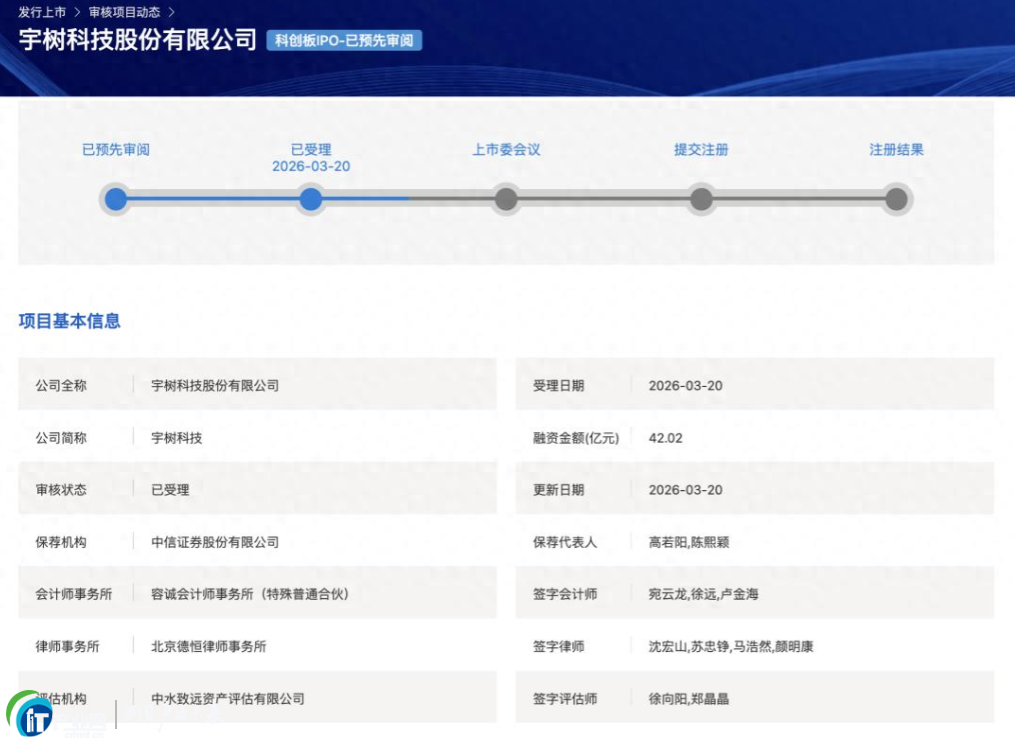The height and width of the screenshot is (739, 1015).
Task: Click the 注册结果 progress step circle
Action: coord(896,199)
